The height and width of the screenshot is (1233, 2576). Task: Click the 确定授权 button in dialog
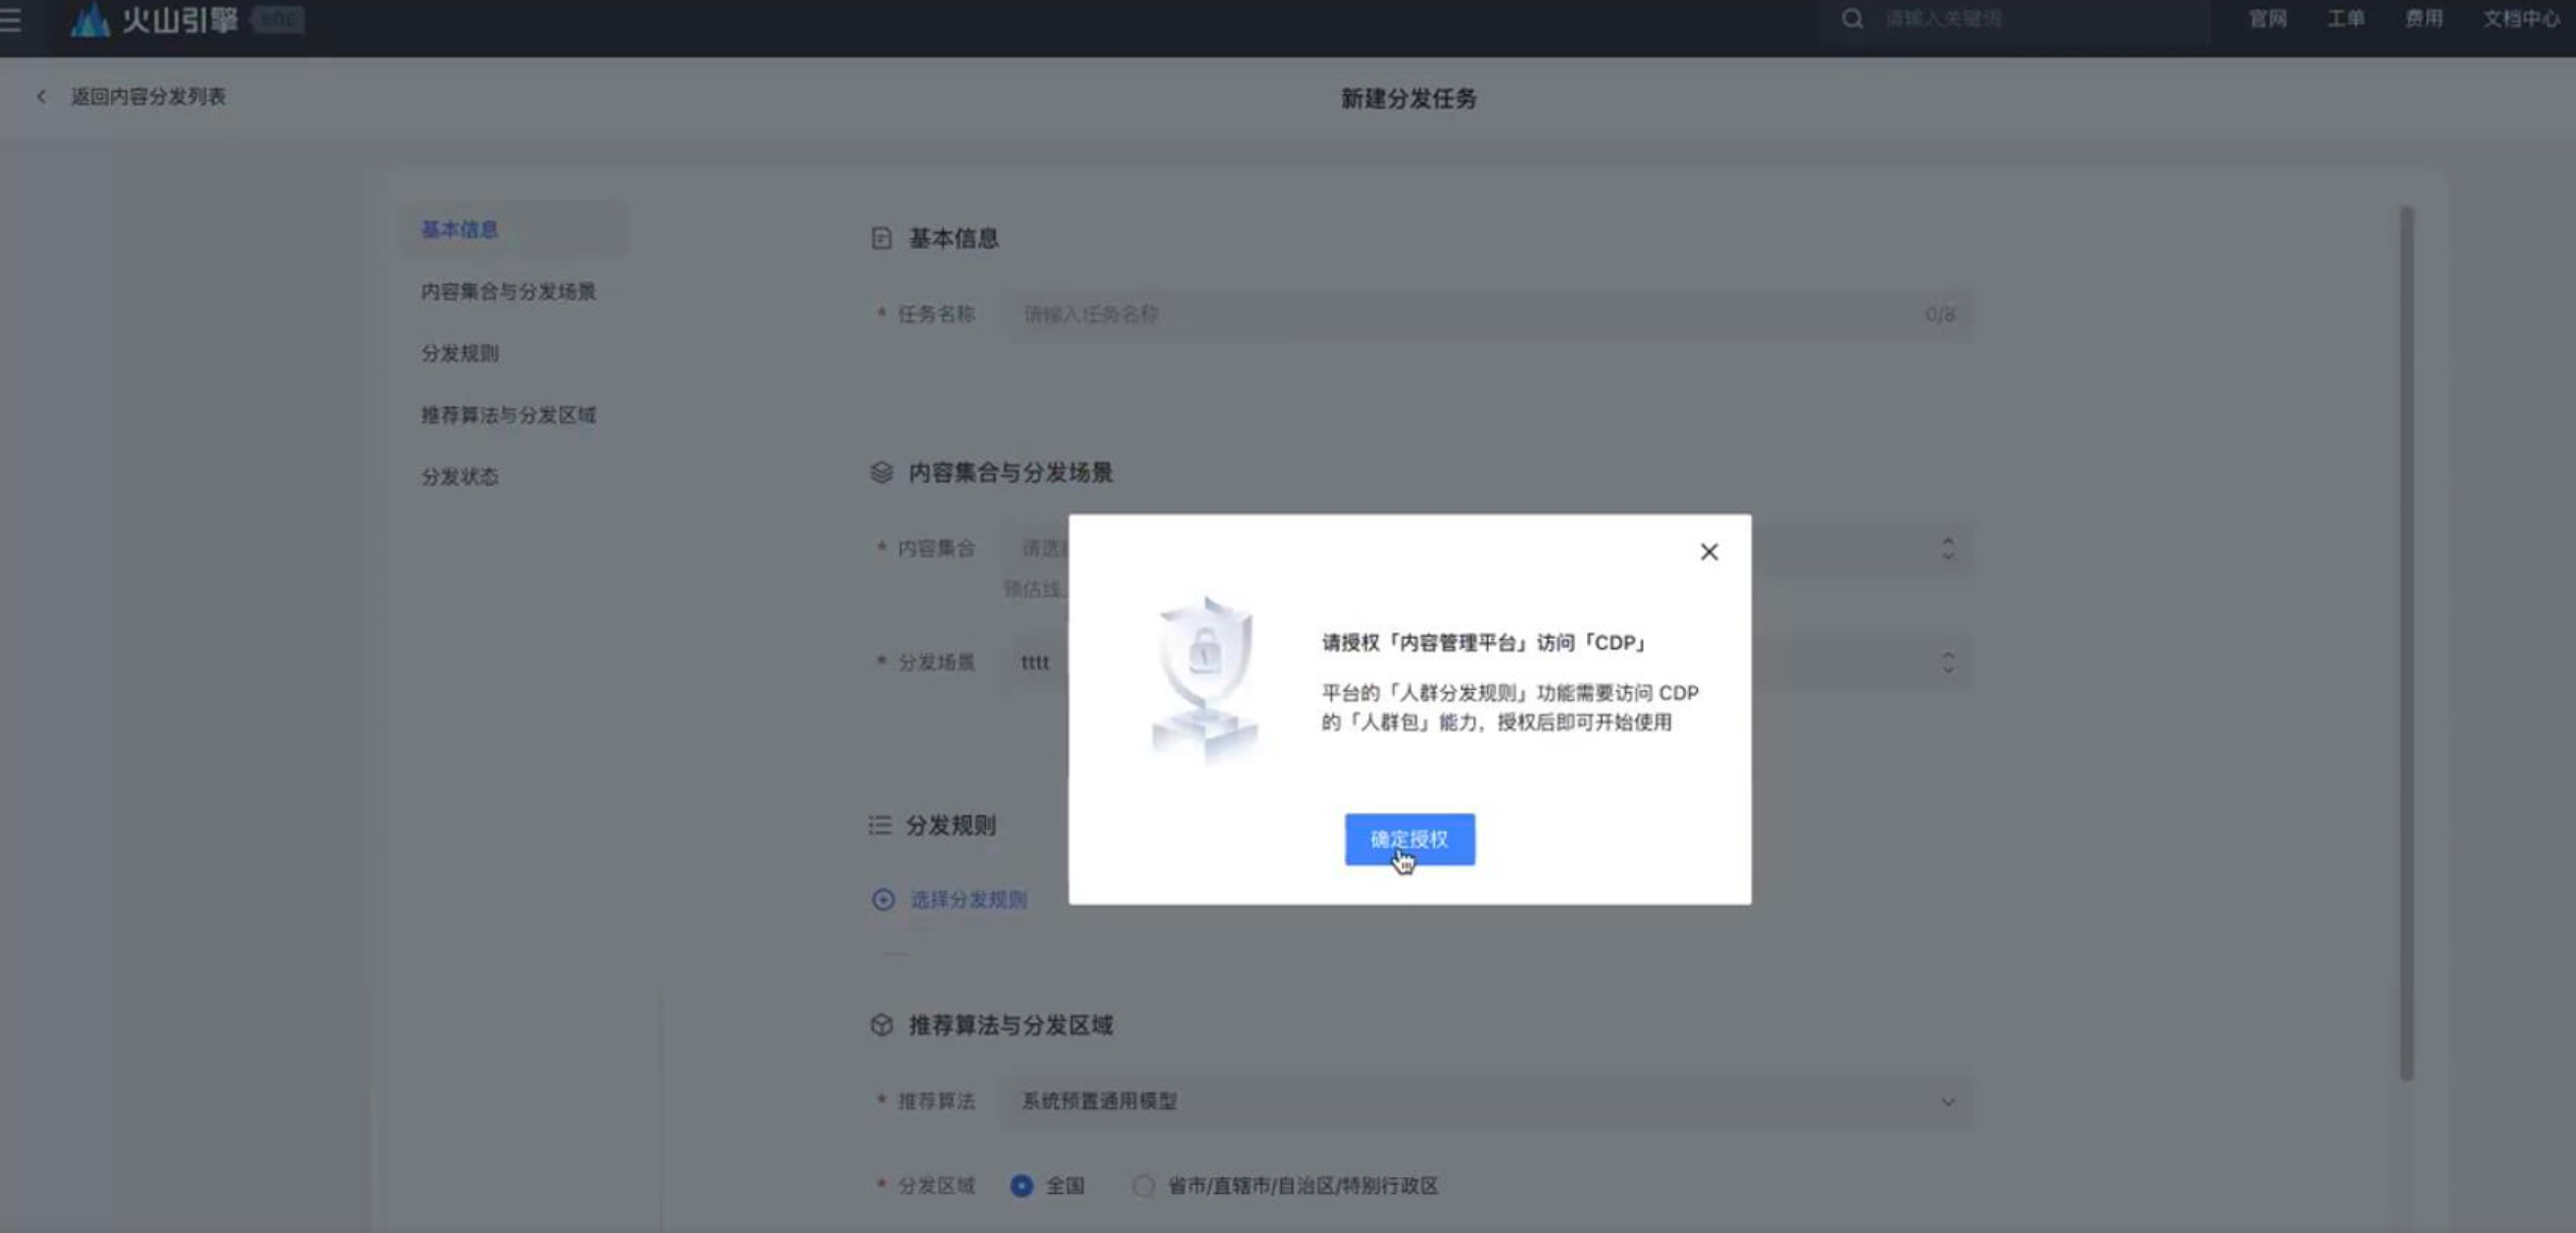pyautogui.click(x=1409, y=839)
